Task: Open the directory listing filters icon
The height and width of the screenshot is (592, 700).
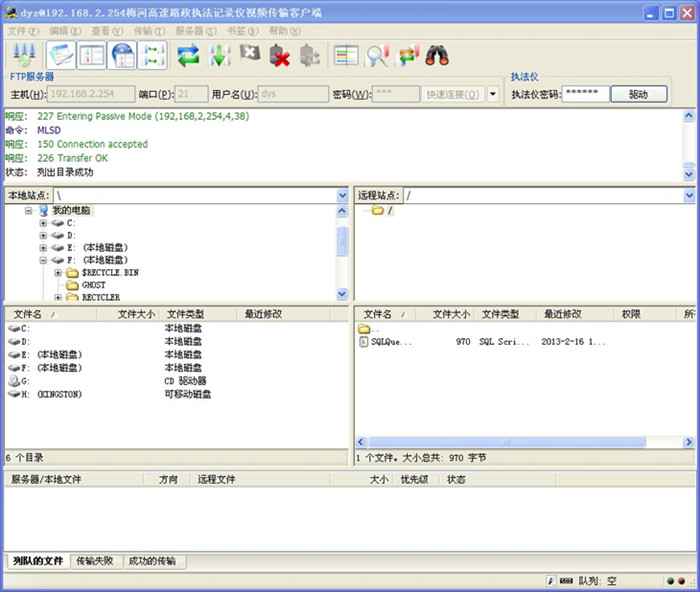Action: click(346, 56)
